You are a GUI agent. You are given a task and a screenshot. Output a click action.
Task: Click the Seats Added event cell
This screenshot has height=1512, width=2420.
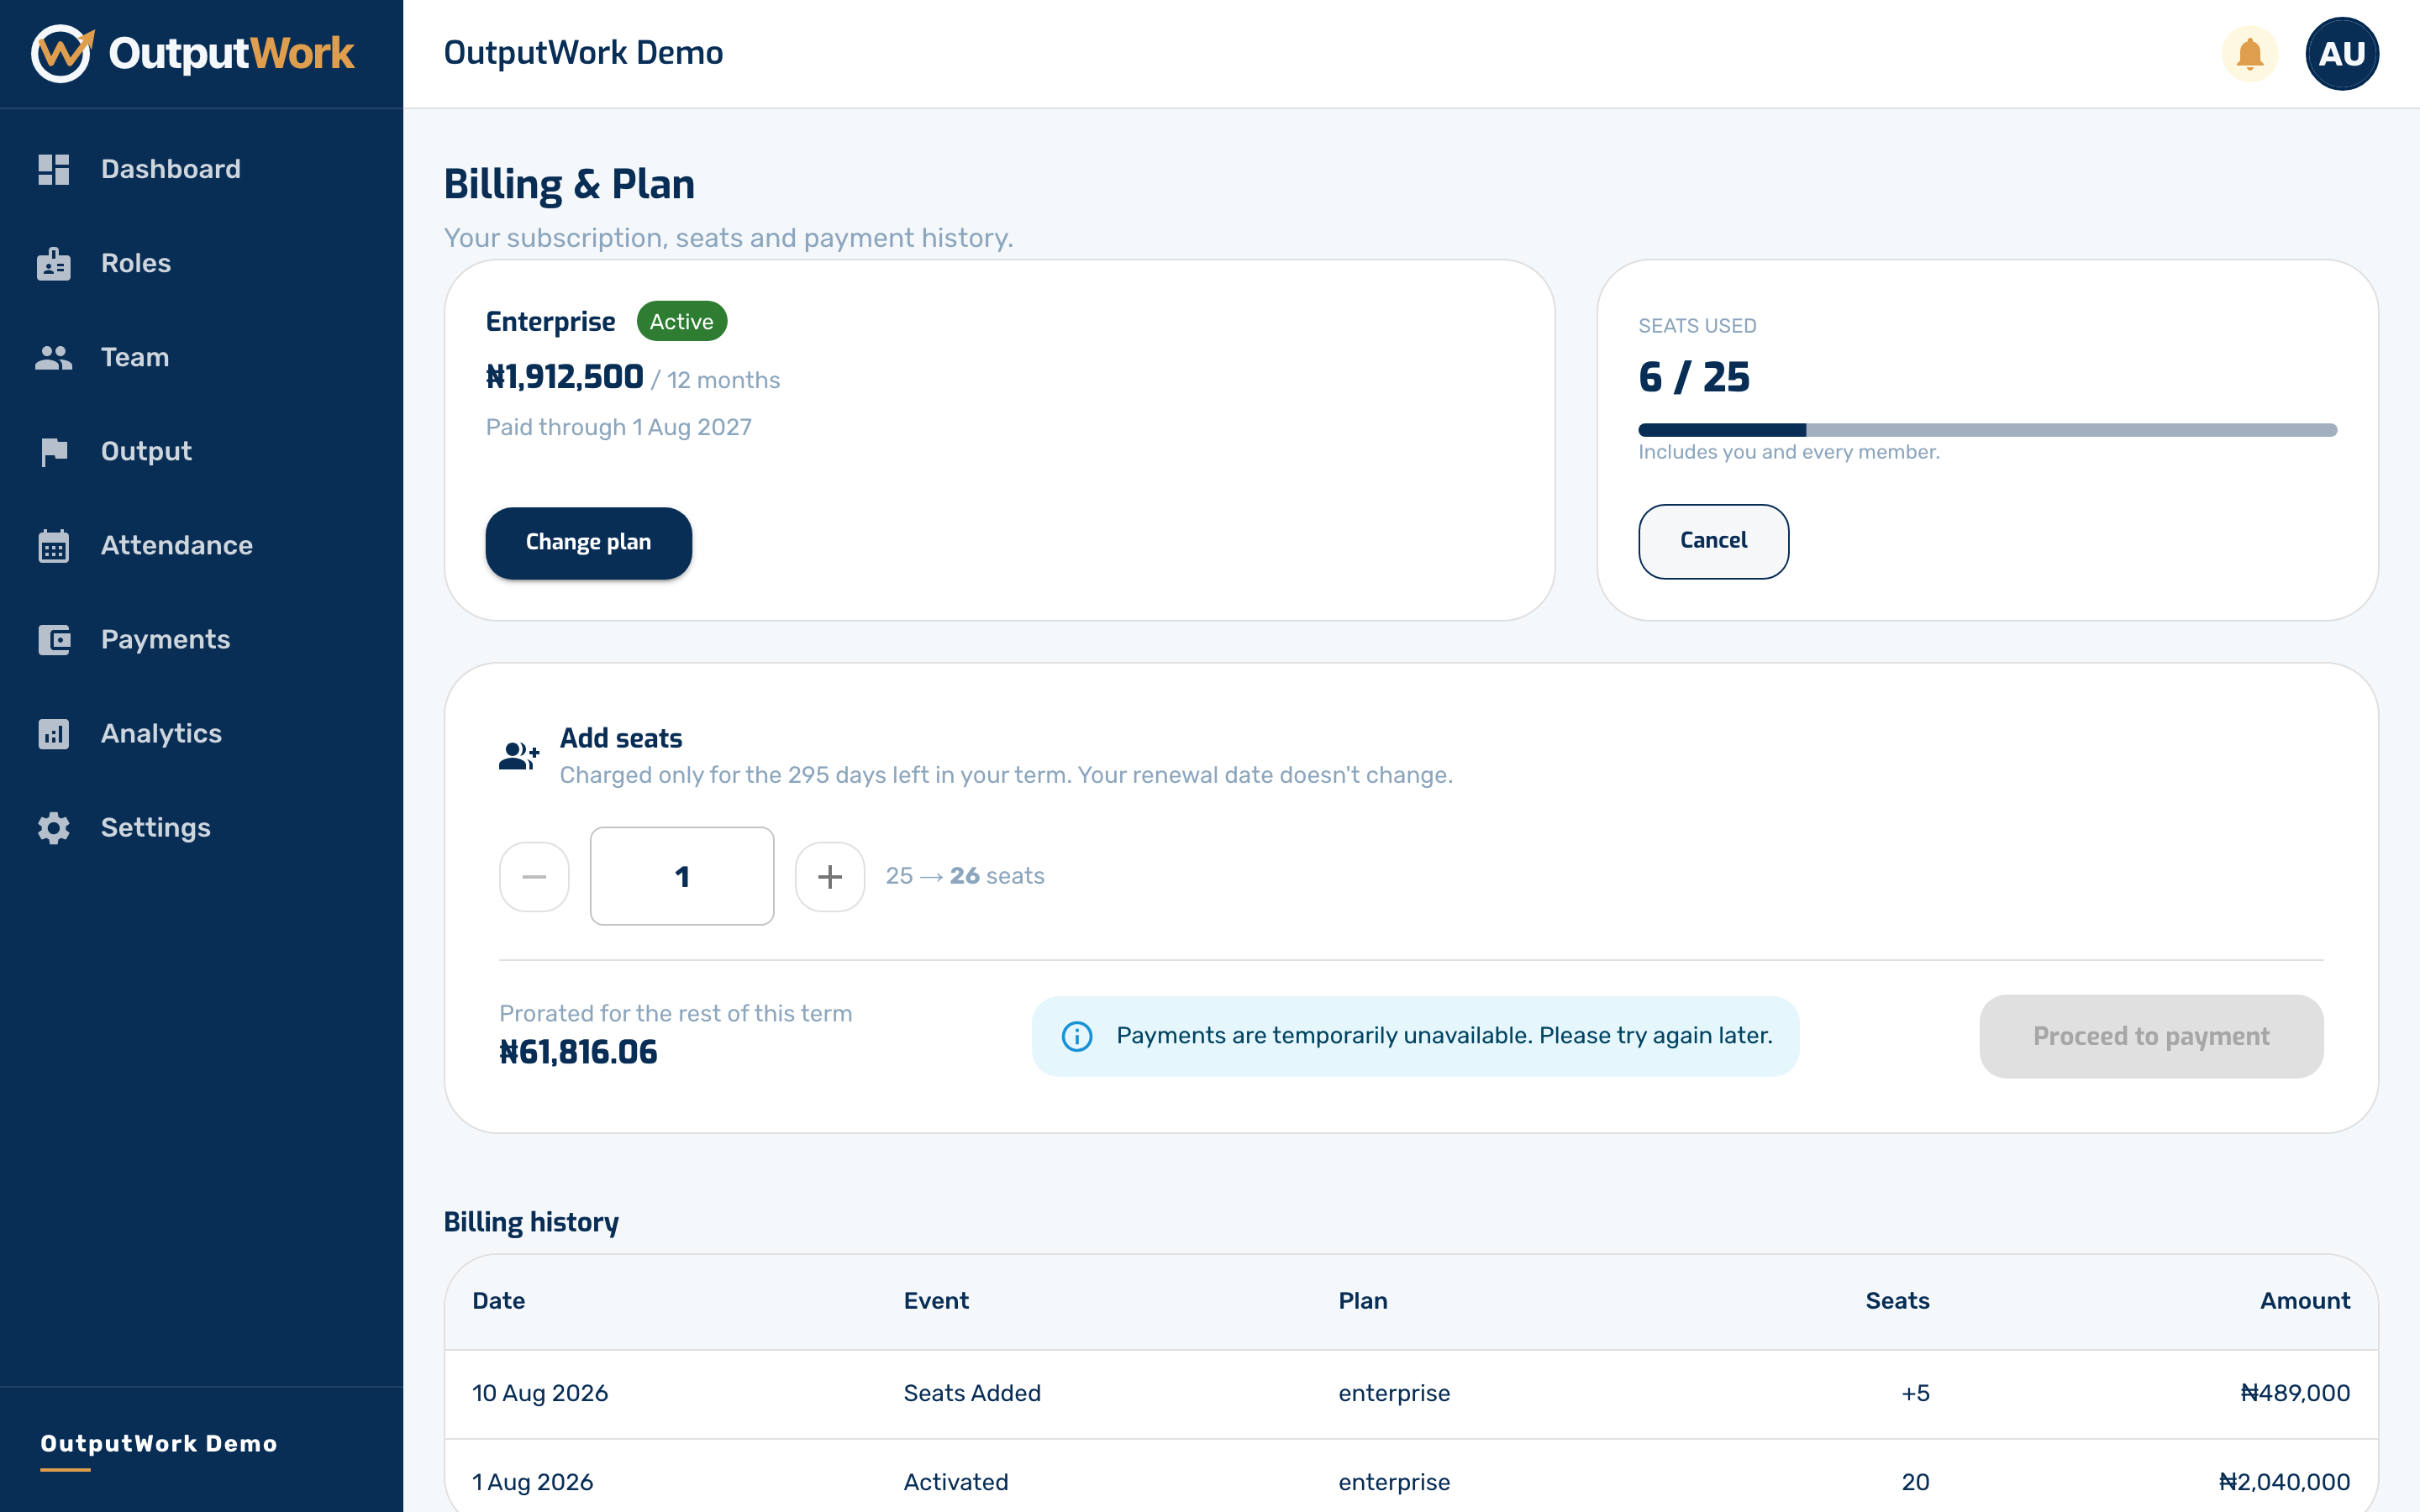coord(972,1393)
